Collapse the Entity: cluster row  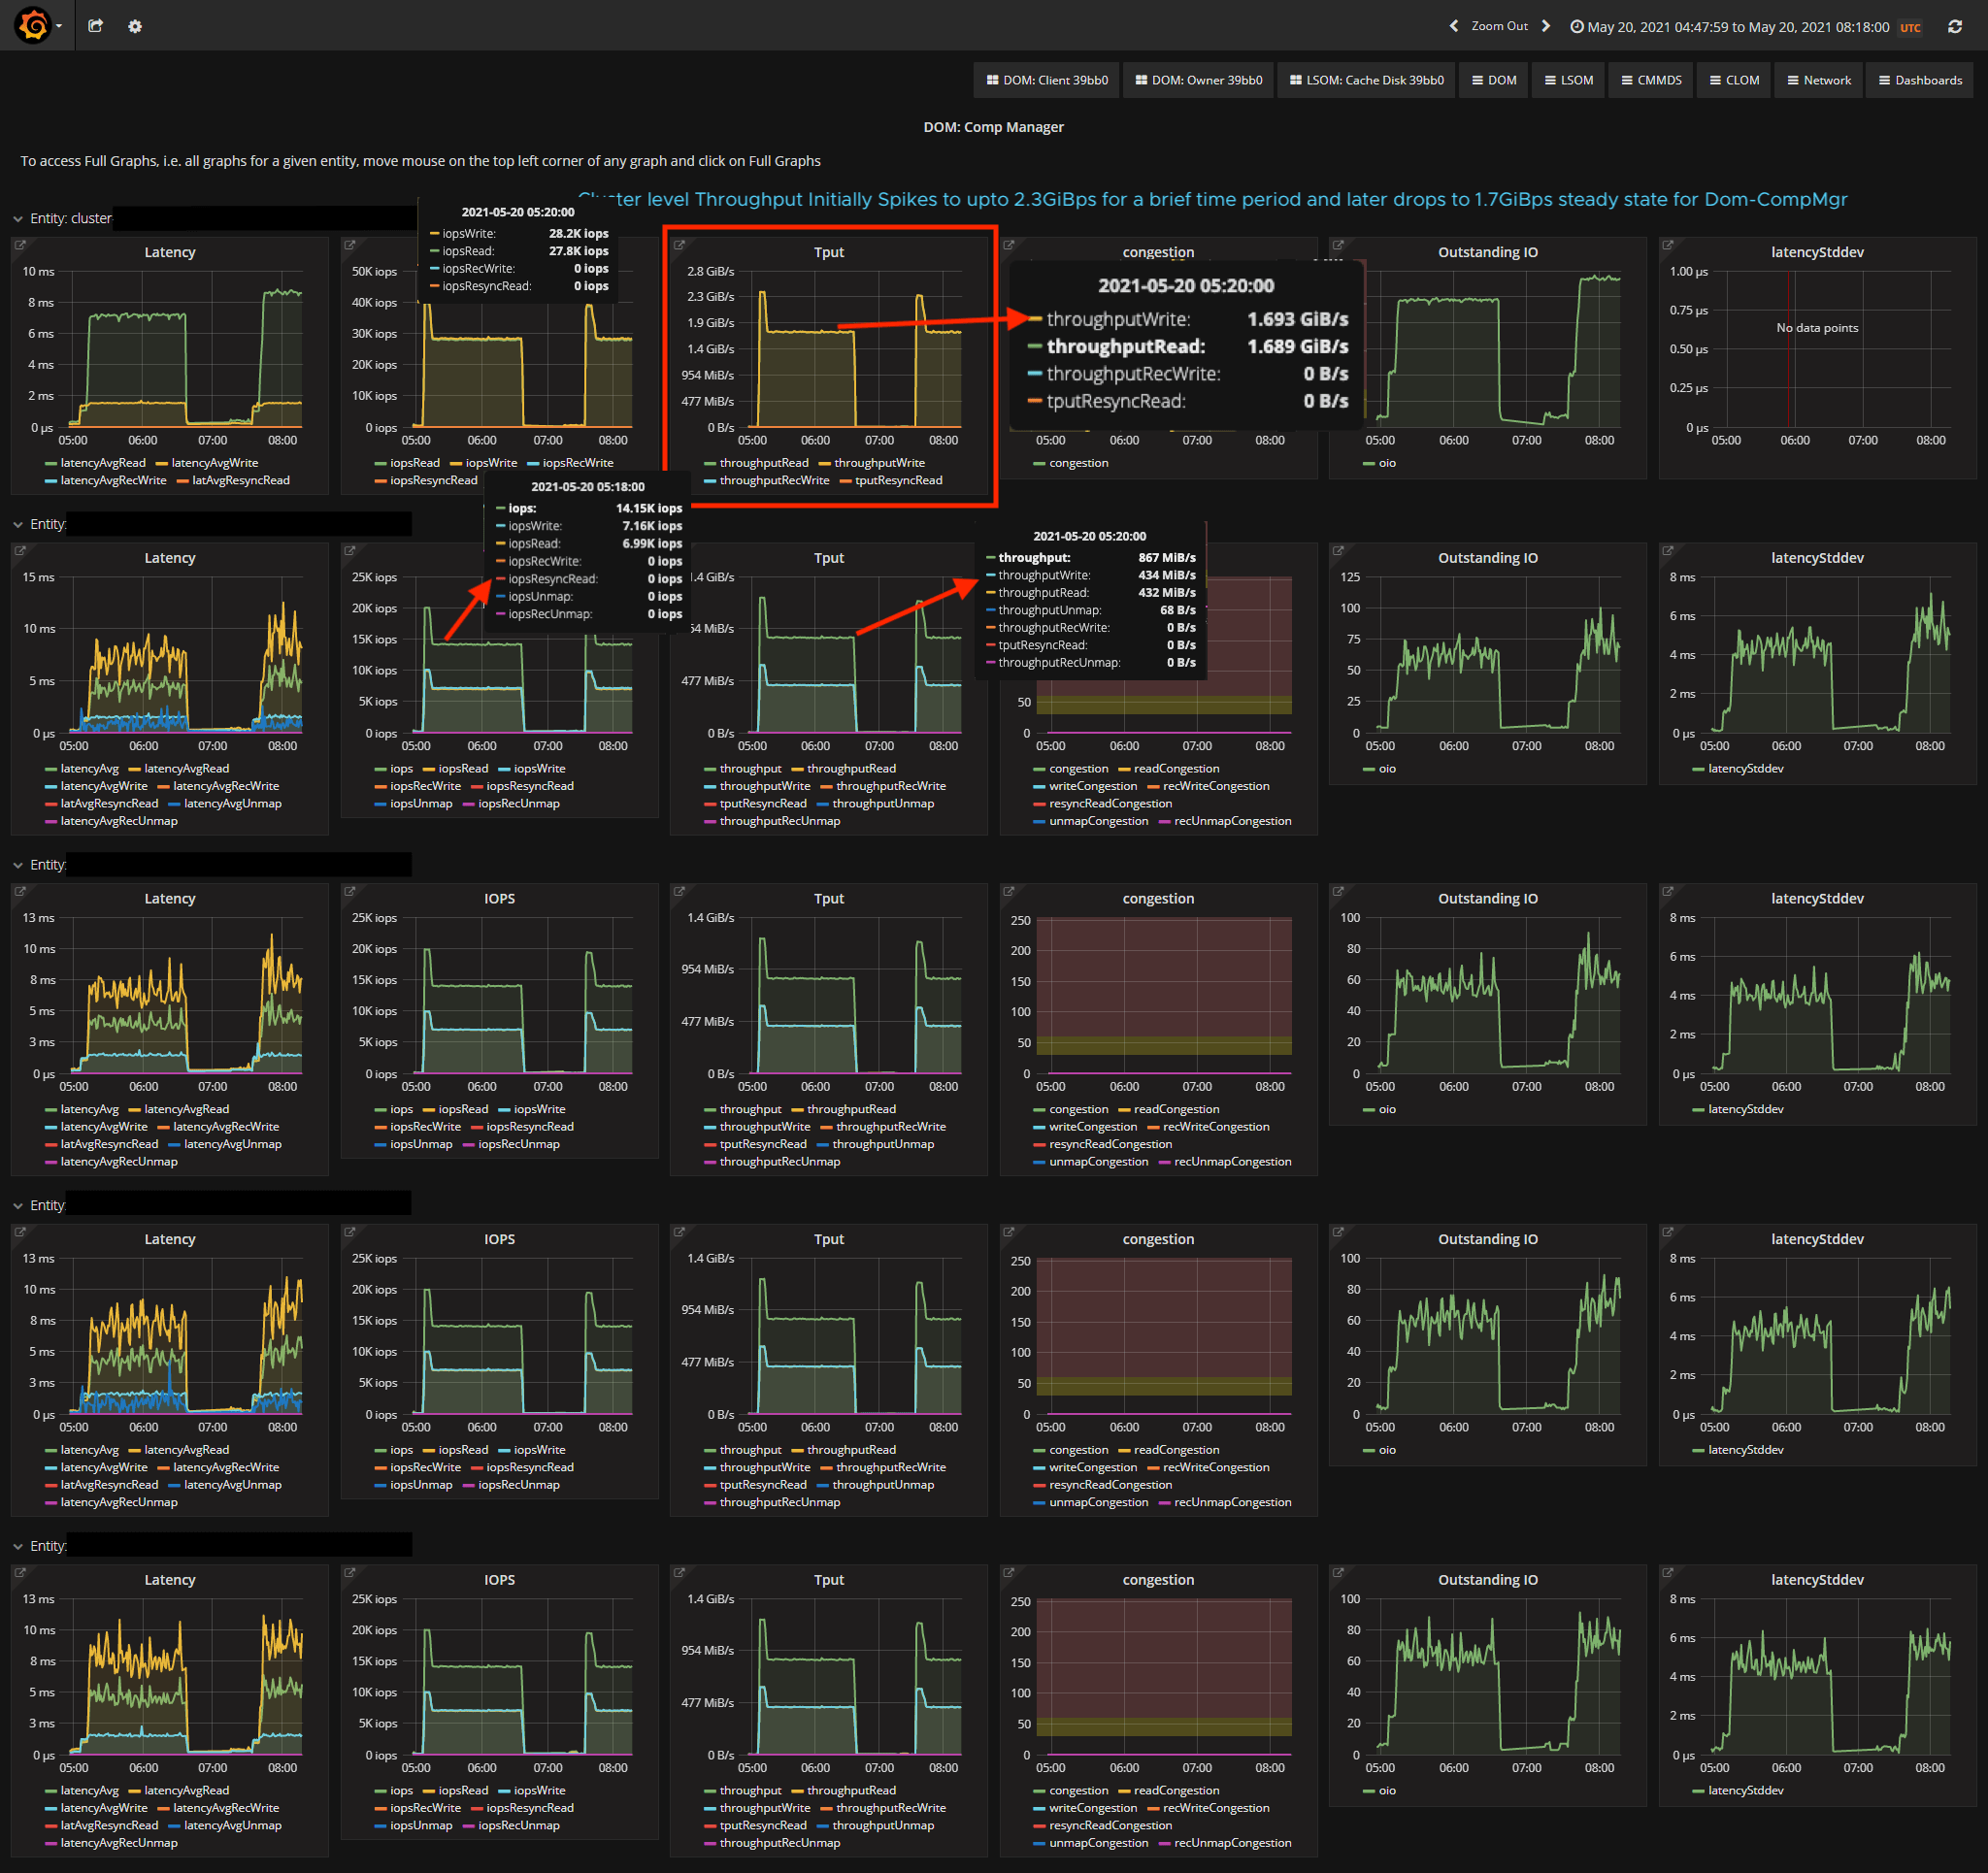click(18, 219)
